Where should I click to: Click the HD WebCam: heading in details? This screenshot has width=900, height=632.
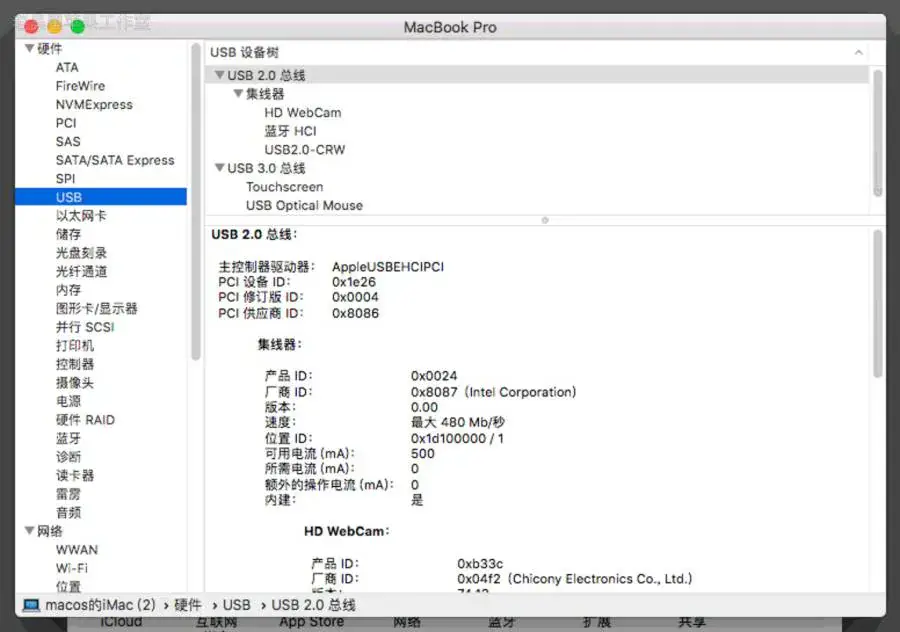click(346, 532)
